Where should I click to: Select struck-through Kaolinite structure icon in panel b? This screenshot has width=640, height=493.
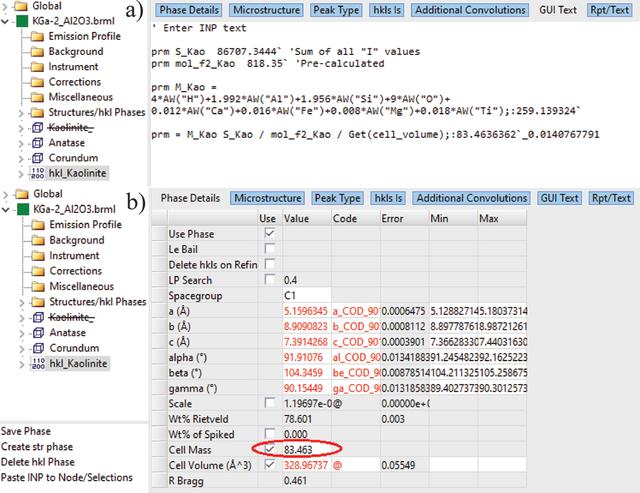[38, 317]
